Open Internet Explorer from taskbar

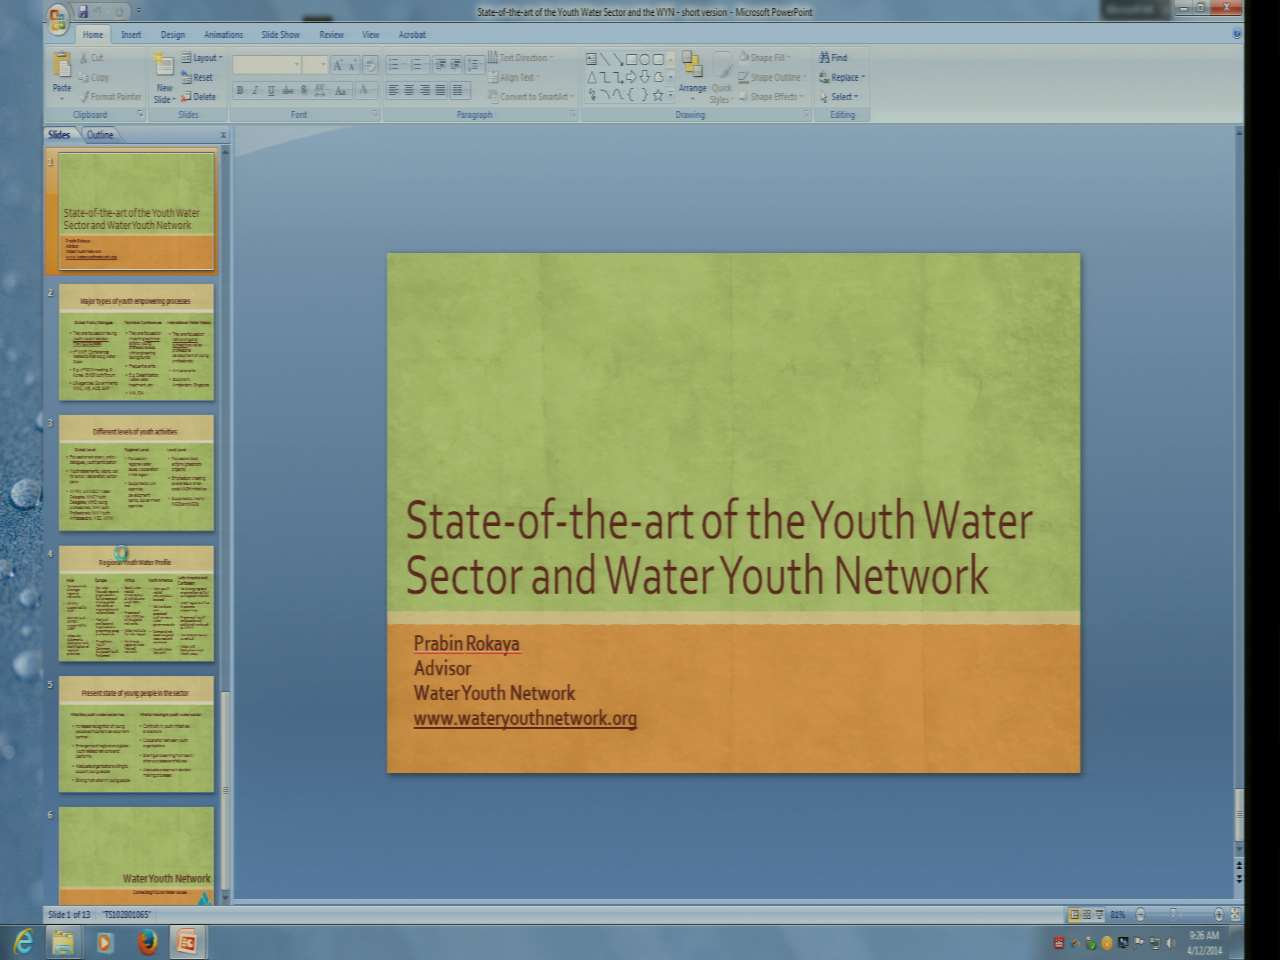(x=23, y=941)
